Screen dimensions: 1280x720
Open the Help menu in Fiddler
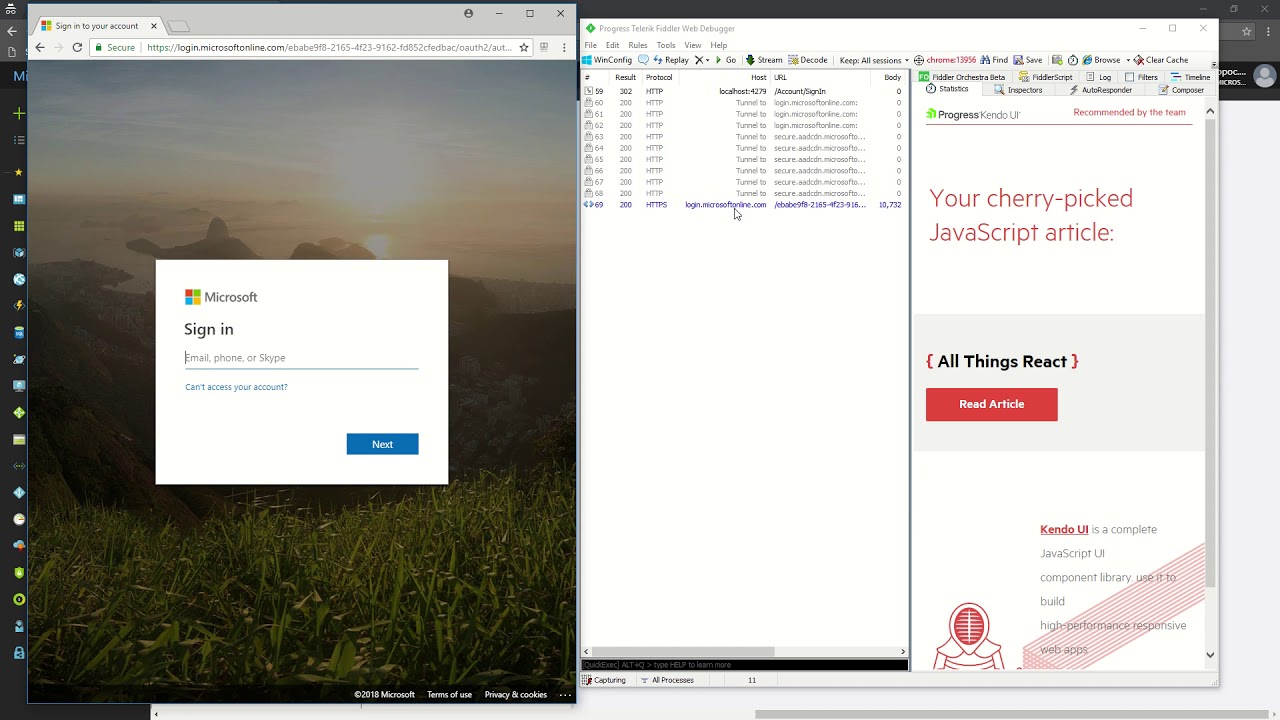pos(719,45)
